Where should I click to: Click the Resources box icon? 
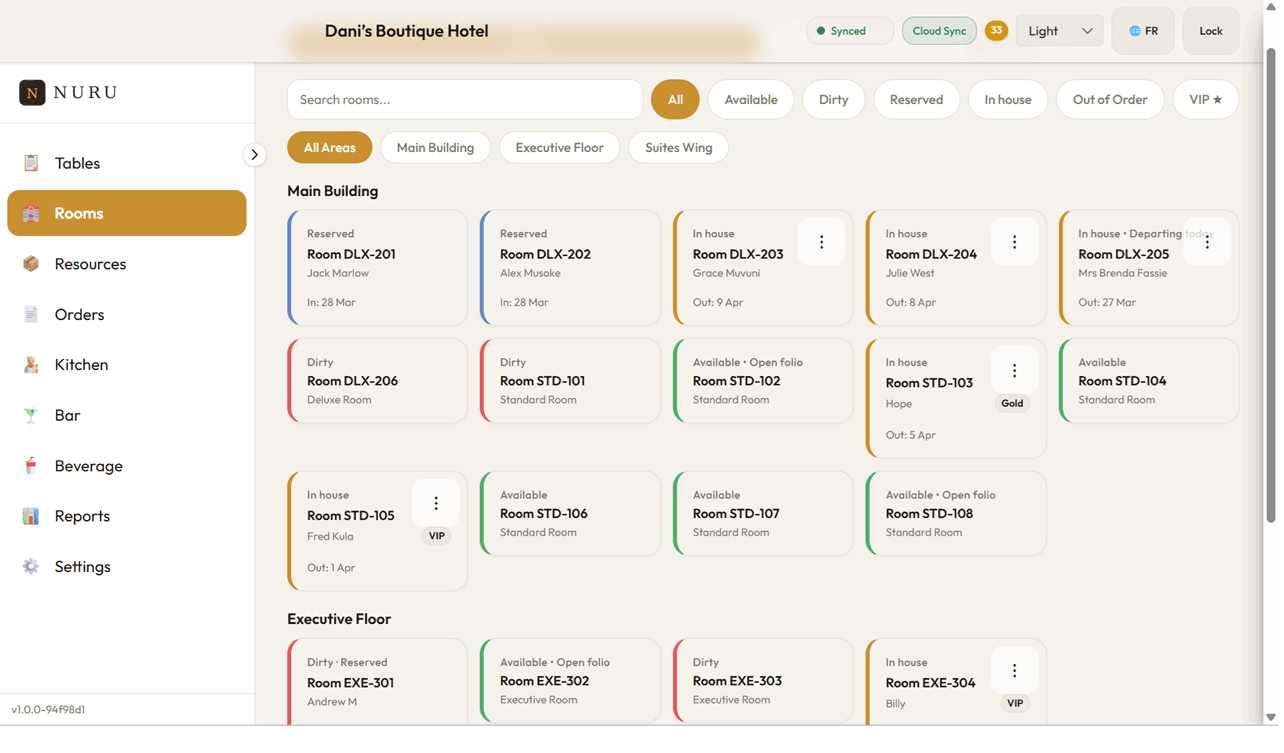tap(31, 264)
